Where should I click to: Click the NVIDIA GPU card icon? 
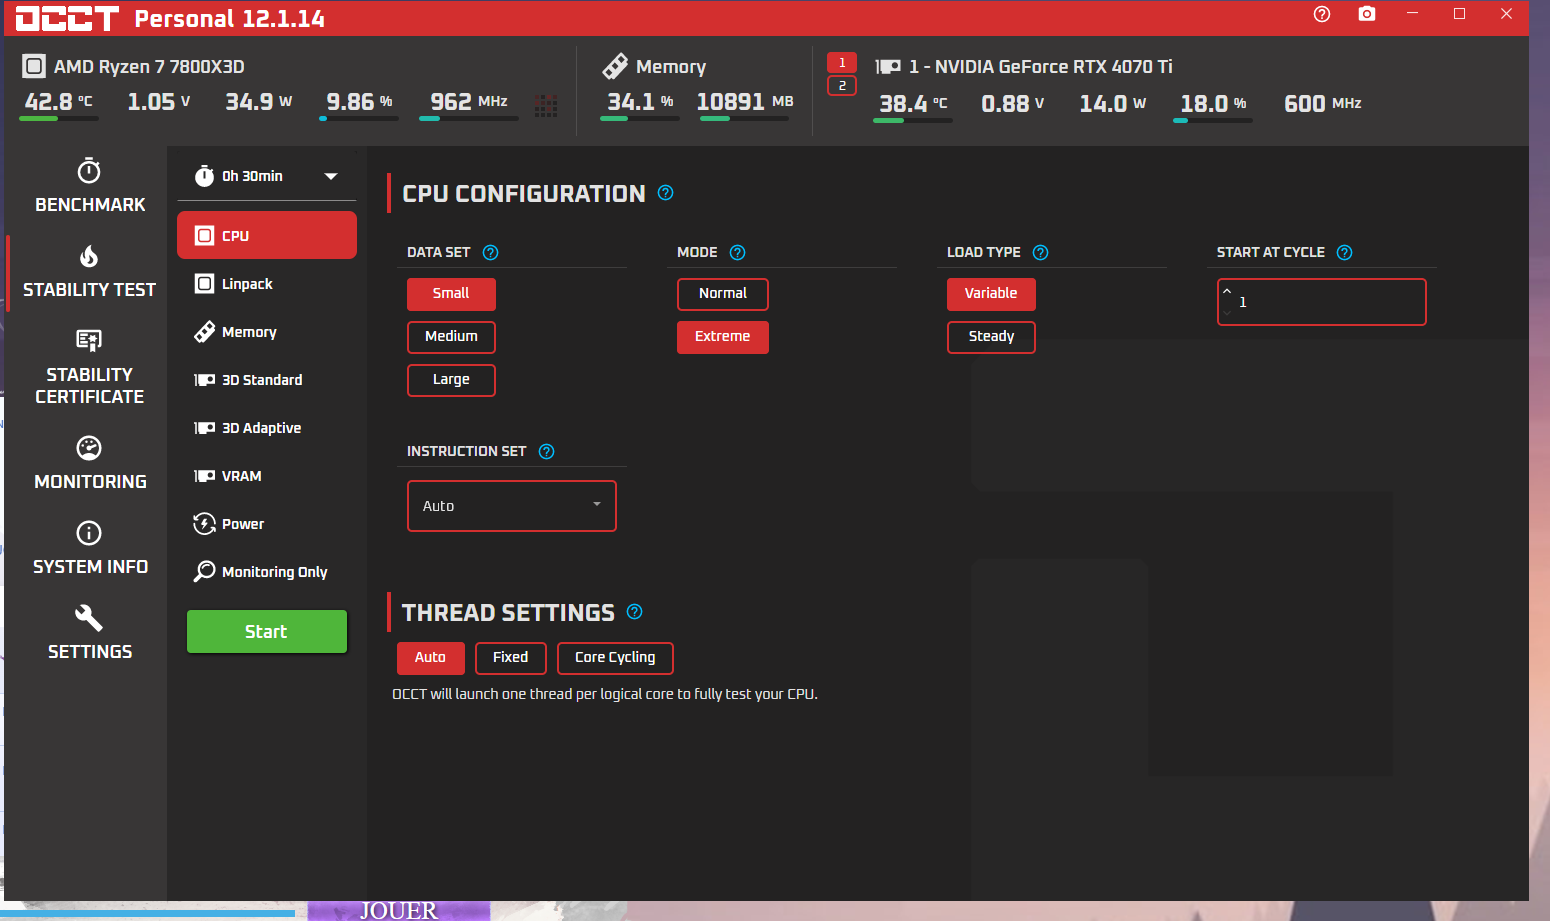(888, 67)
